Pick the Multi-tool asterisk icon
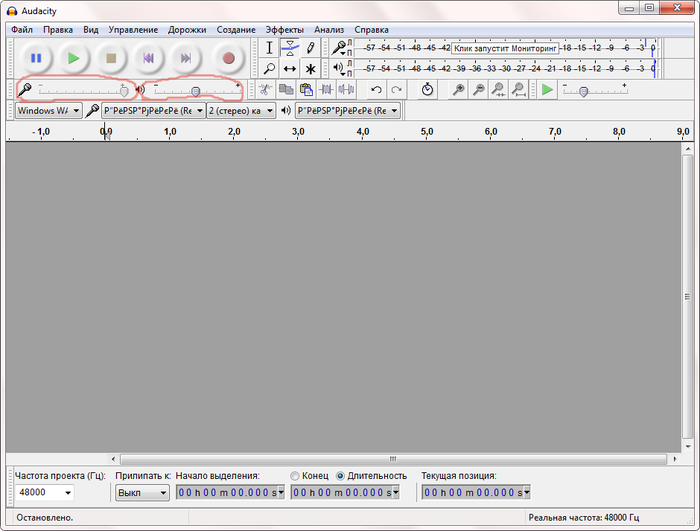The height and width of the screenshot is (531, 700). [311, 69]
